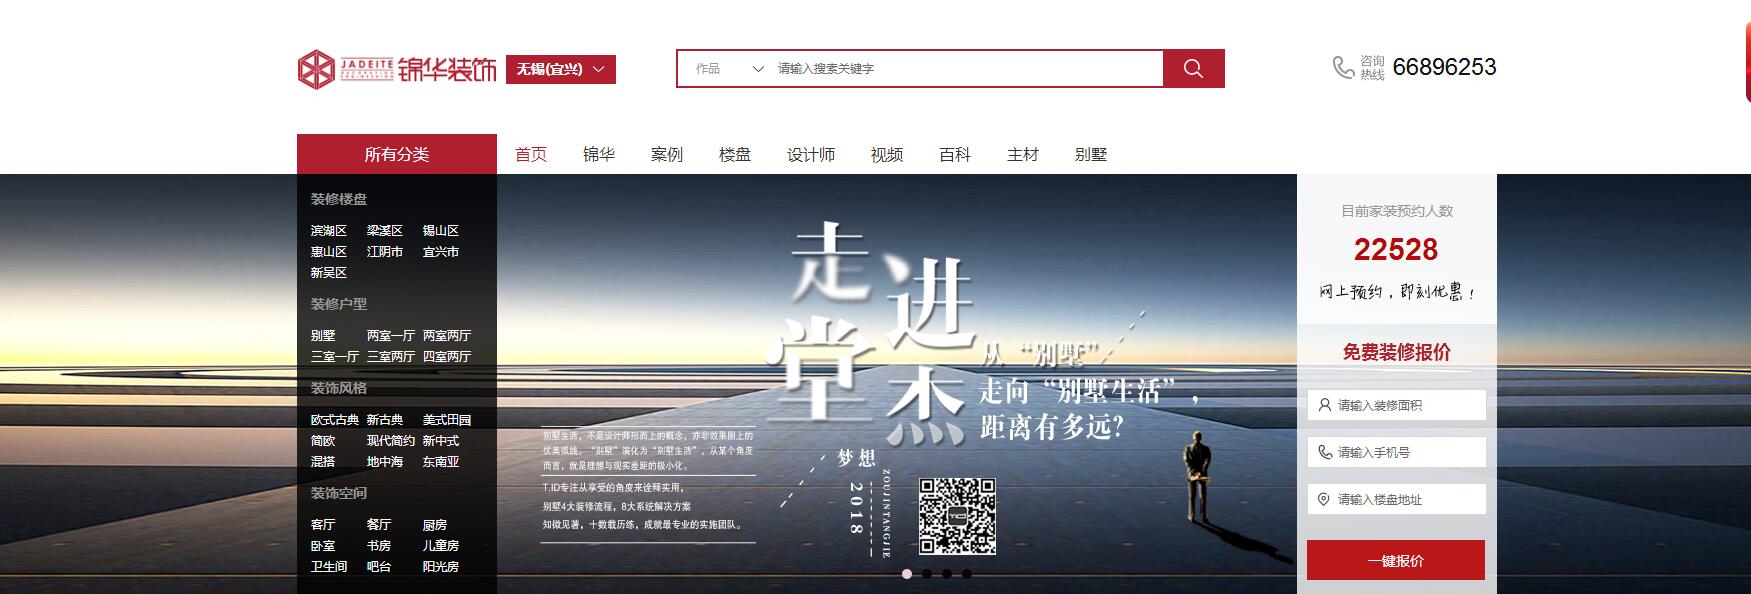The image size is (1751, 594).
Task: Select the first carousel dot
Action: tap(907, 574)
